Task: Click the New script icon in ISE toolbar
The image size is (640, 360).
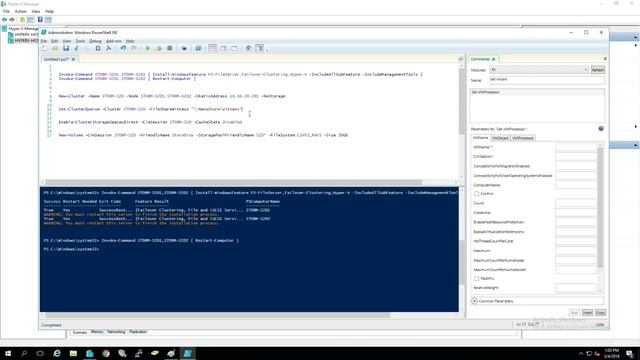Action: tap(44, 48)
